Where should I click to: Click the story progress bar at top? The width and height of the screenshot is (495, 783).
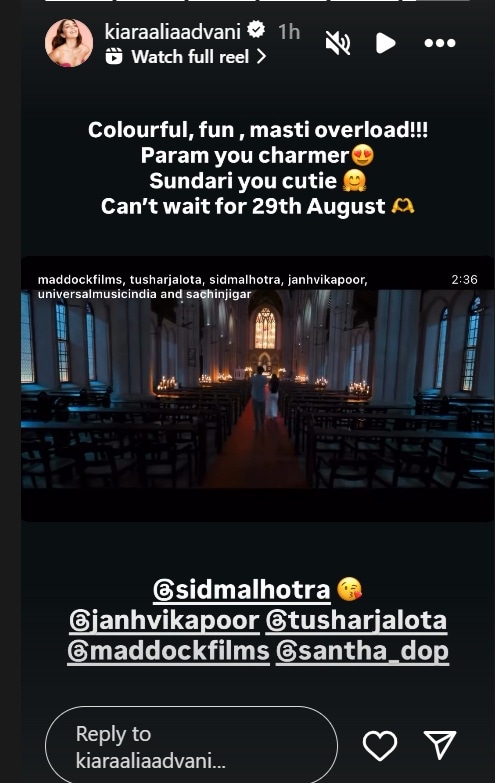(x=258, y=1)
